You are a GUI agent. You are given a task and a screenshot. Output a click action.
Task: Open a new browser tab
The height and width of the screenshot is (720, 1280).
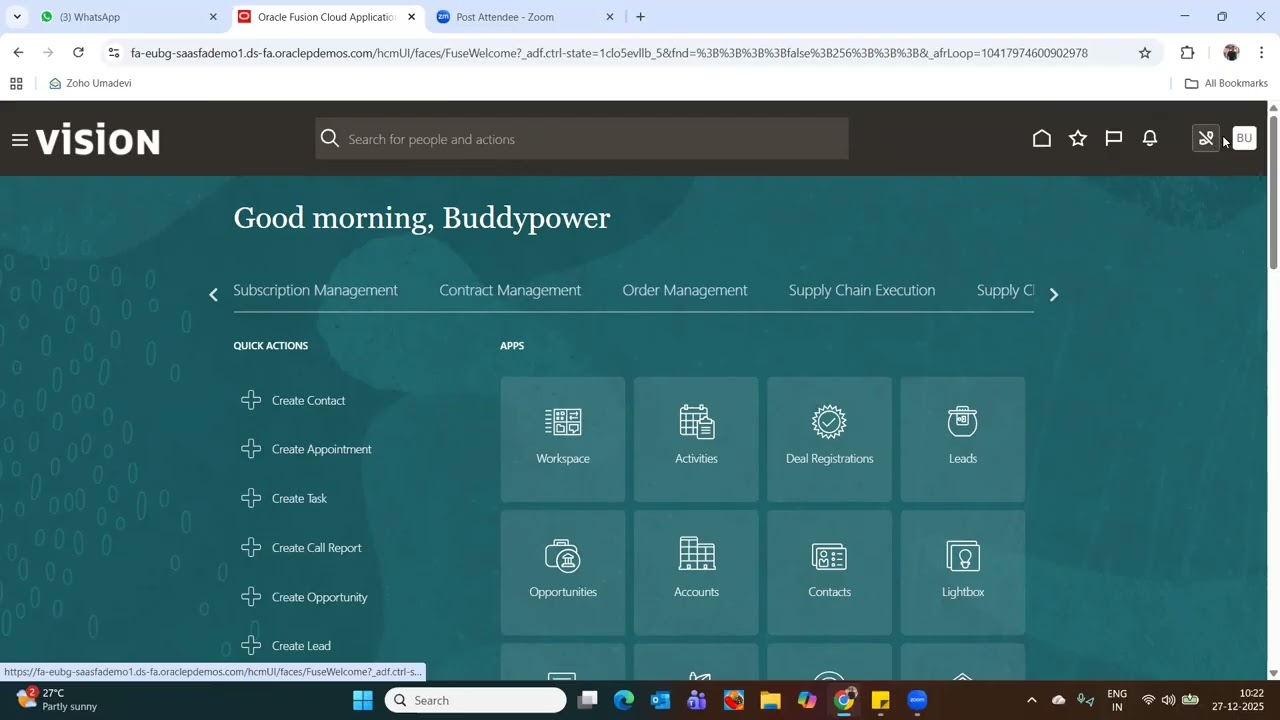click(x=640, y=17)
